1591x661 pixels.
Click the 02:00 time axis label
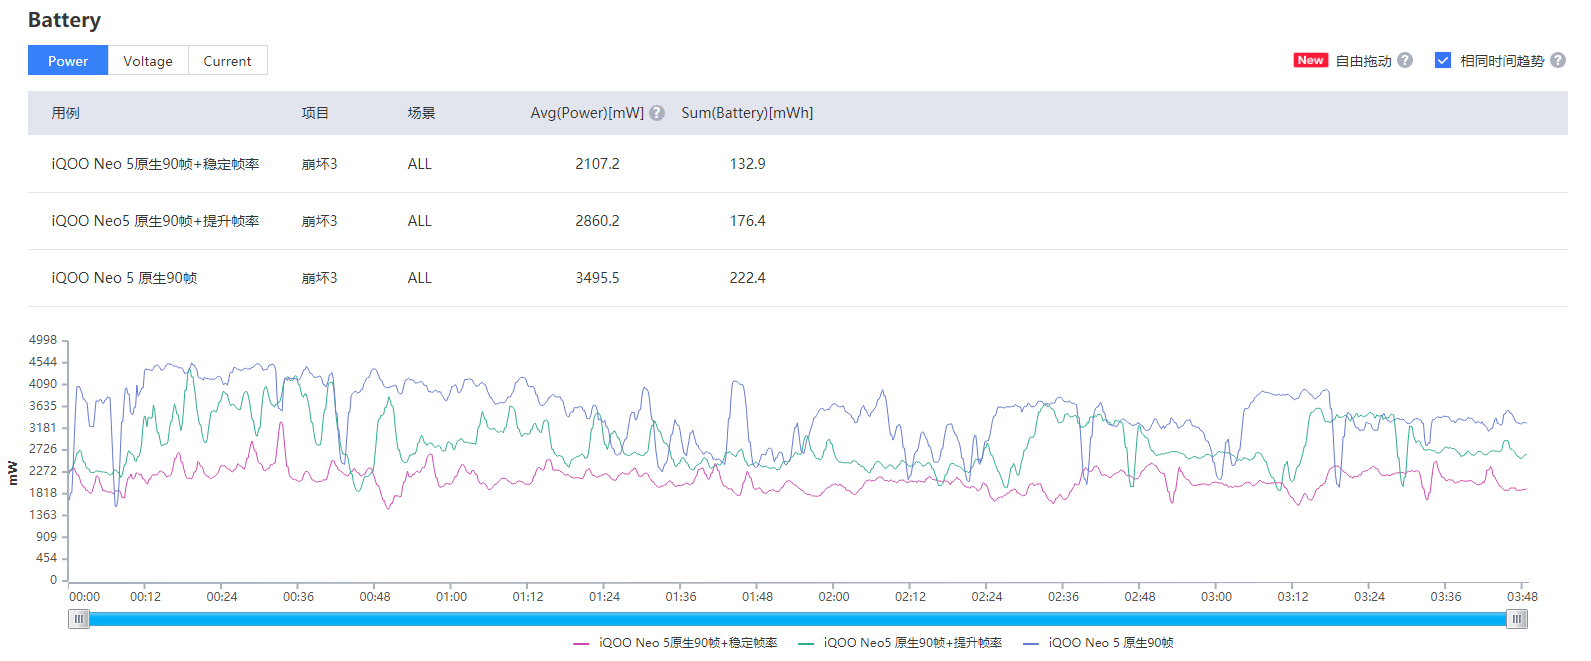tap(834, 597)
